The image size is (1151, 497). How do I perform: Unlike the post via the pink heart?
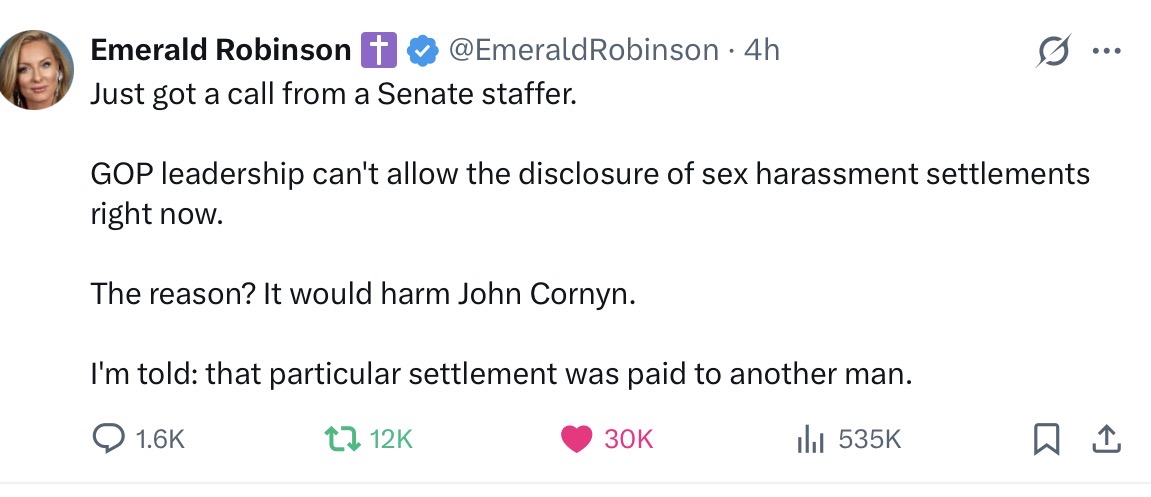tap(576, 438)
